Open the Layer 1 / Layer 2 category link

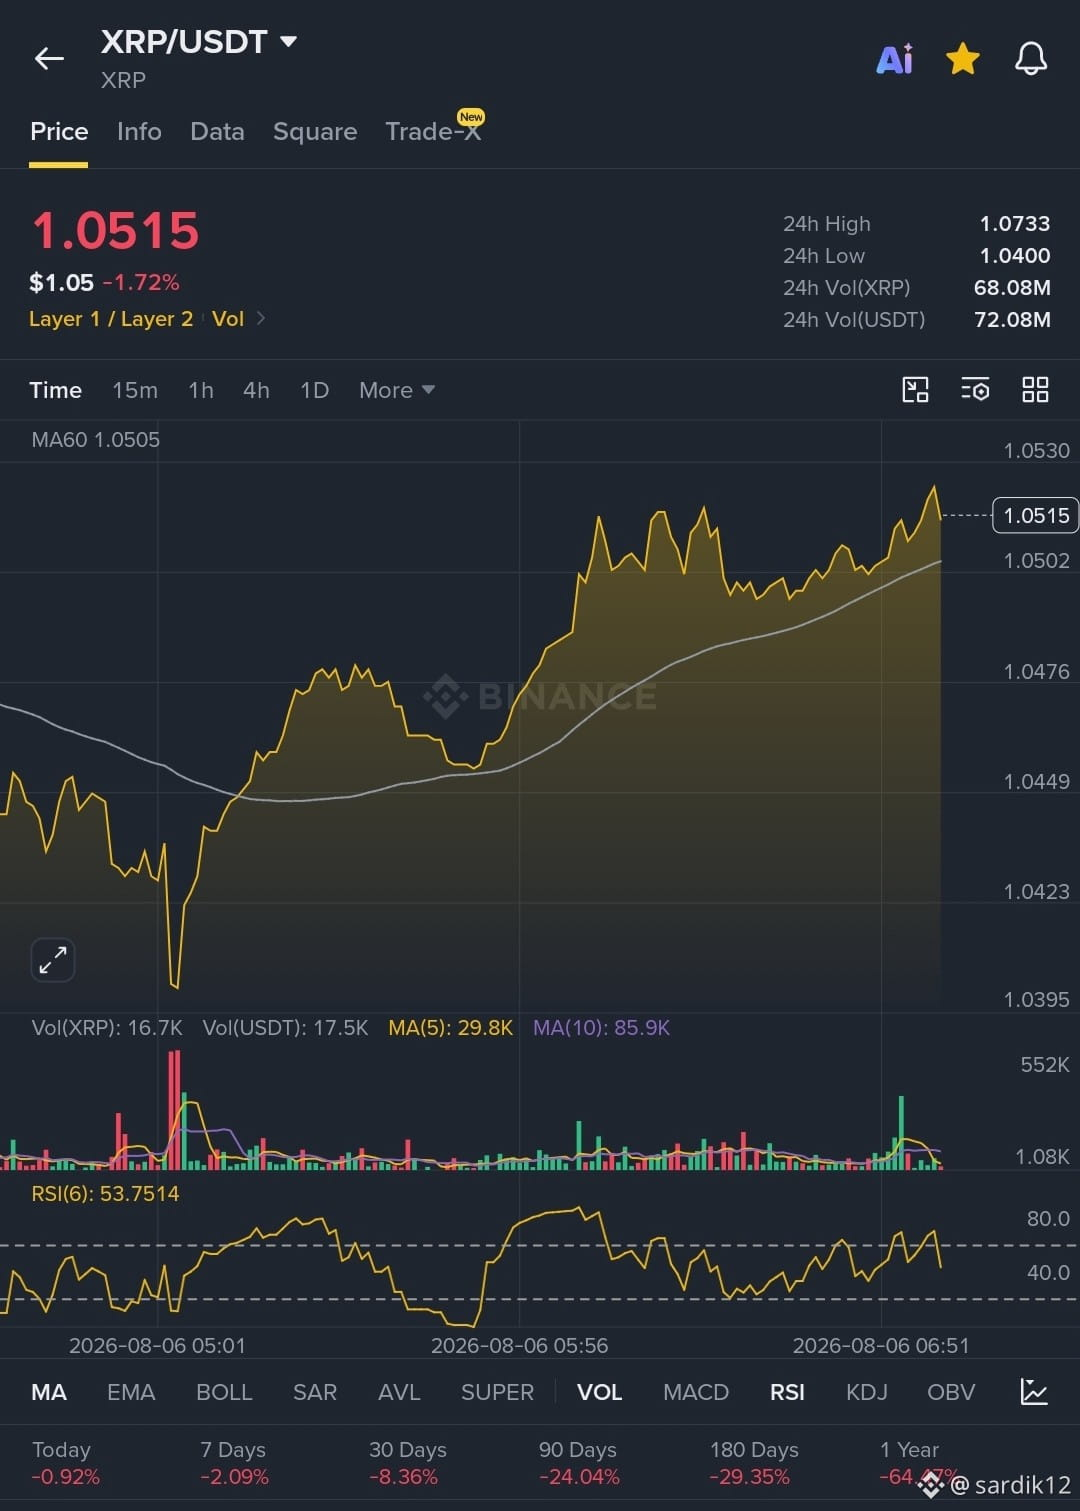(111, 319)
